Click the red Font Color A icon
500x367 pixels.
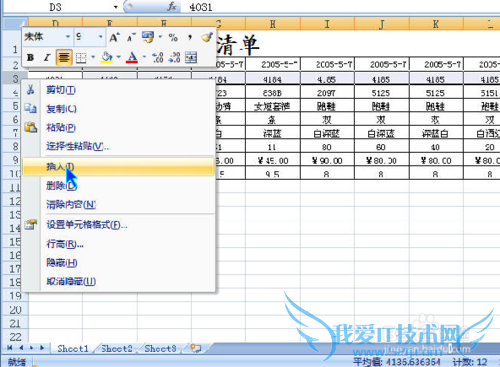click(132, 57)
